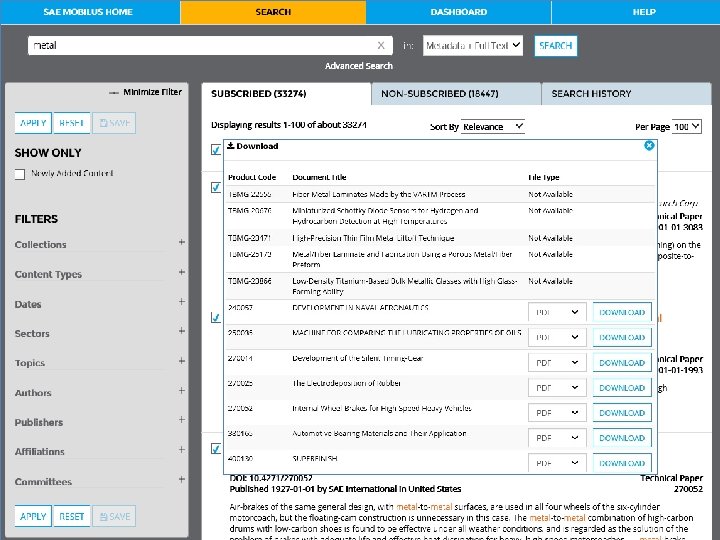Click the Product Code column header
720x540 pixels.
(x=252, y=177)
